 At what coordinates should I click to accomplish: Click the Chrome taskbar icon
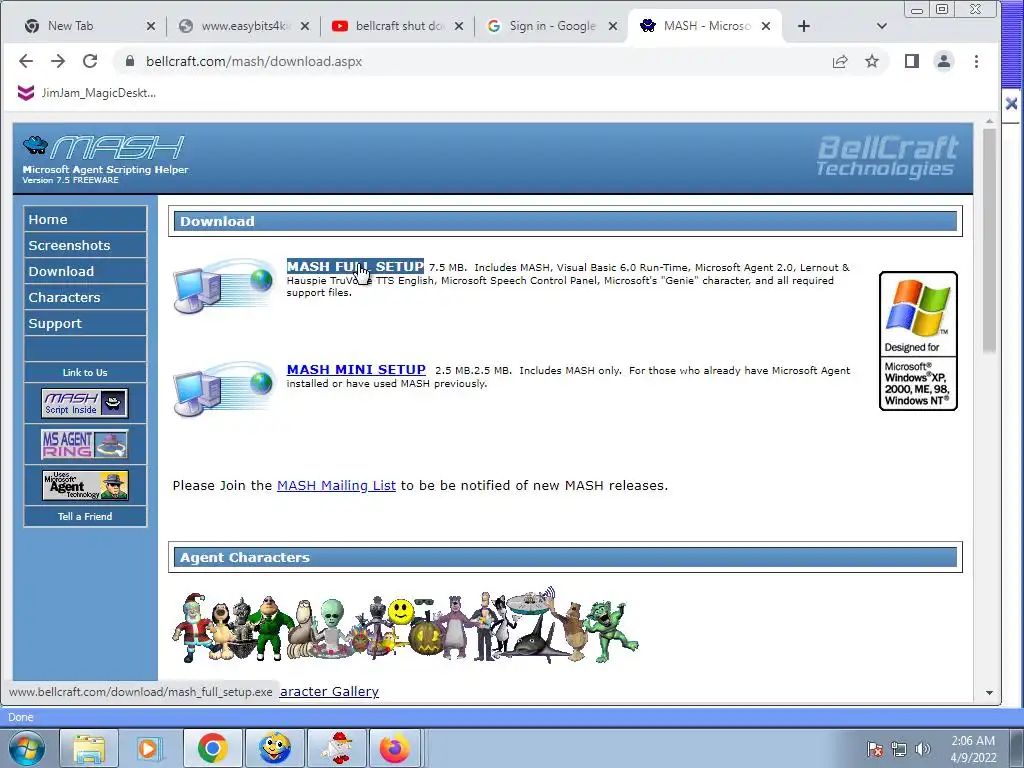[213, 748]
